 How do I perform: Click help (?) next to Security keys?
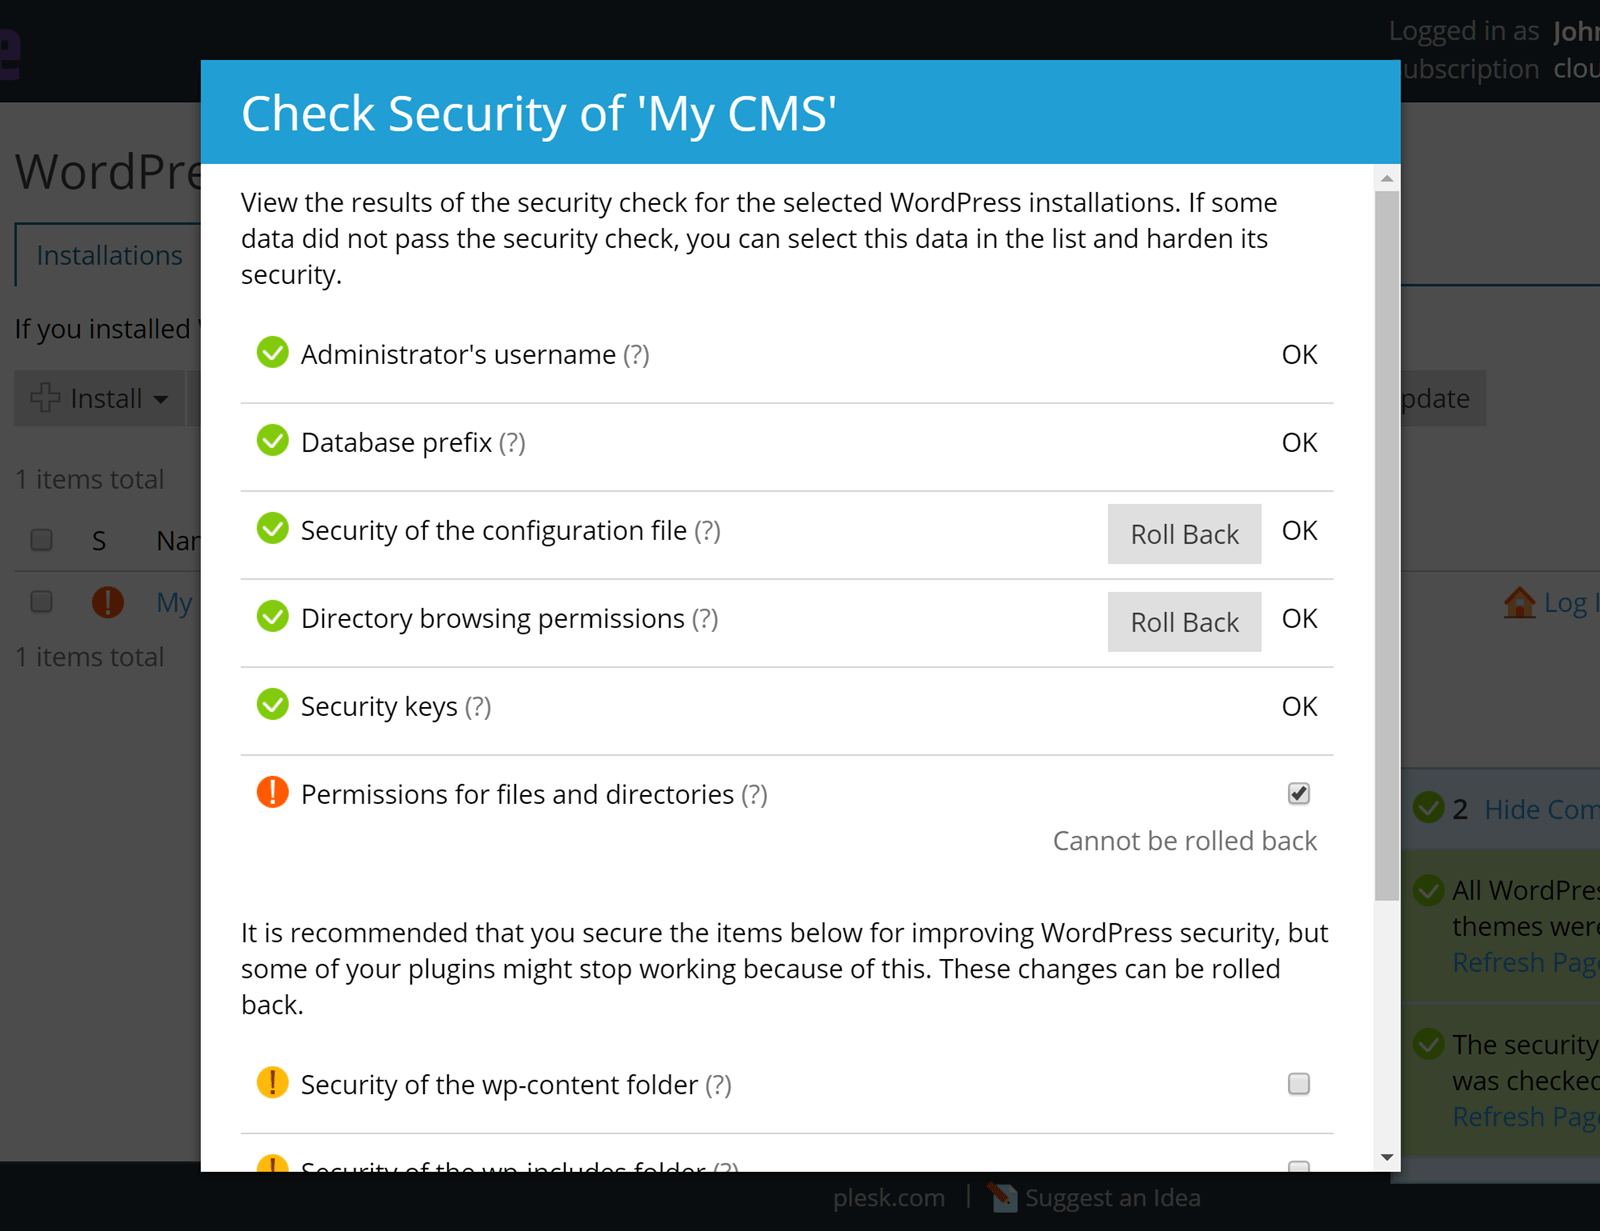click(x=478, y=707)
